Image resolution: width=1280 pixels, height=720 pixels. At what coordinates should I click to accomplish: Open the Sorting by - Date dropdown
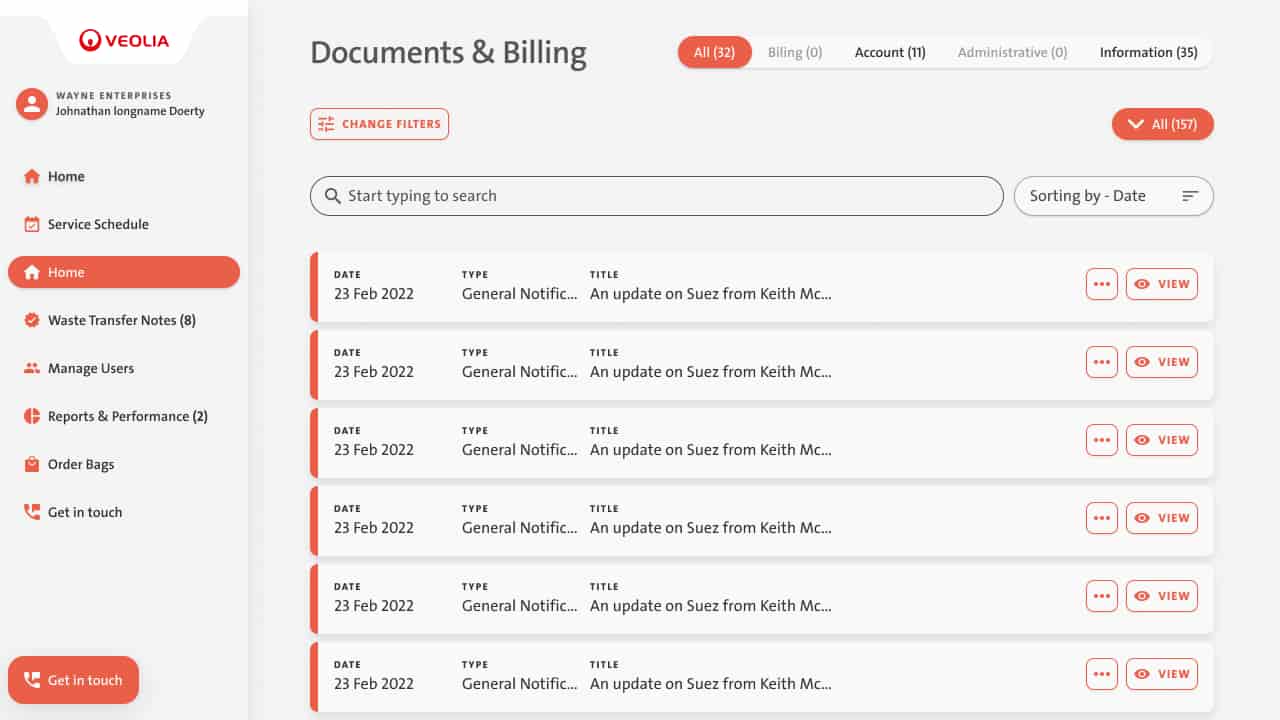(x=1113, y=196)
